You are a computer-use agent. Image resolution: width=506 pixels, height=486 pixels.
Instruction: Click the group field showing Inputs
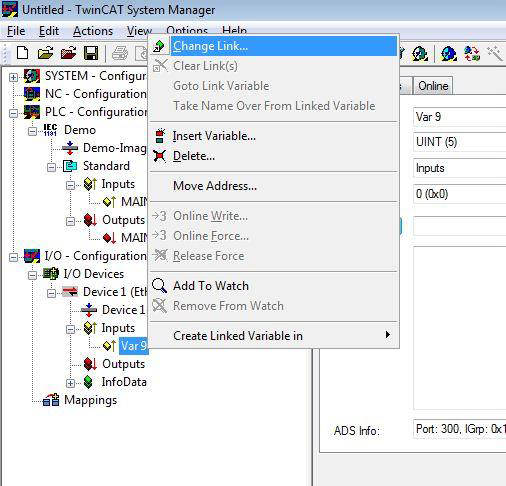click(x=460, y=168)
